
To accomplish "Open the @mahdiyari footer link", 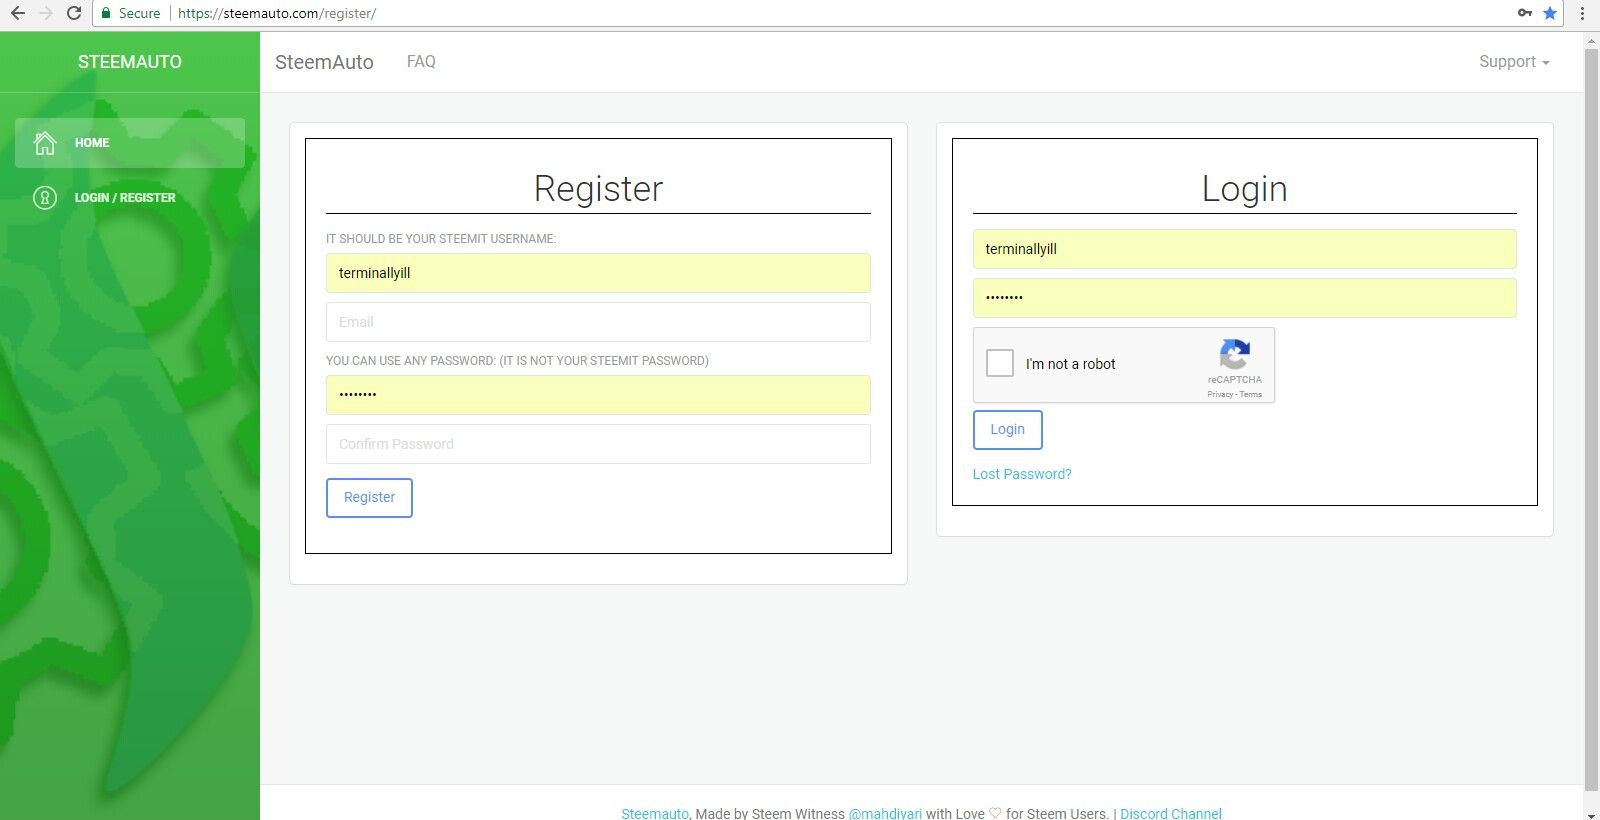I will coord(885,813).
